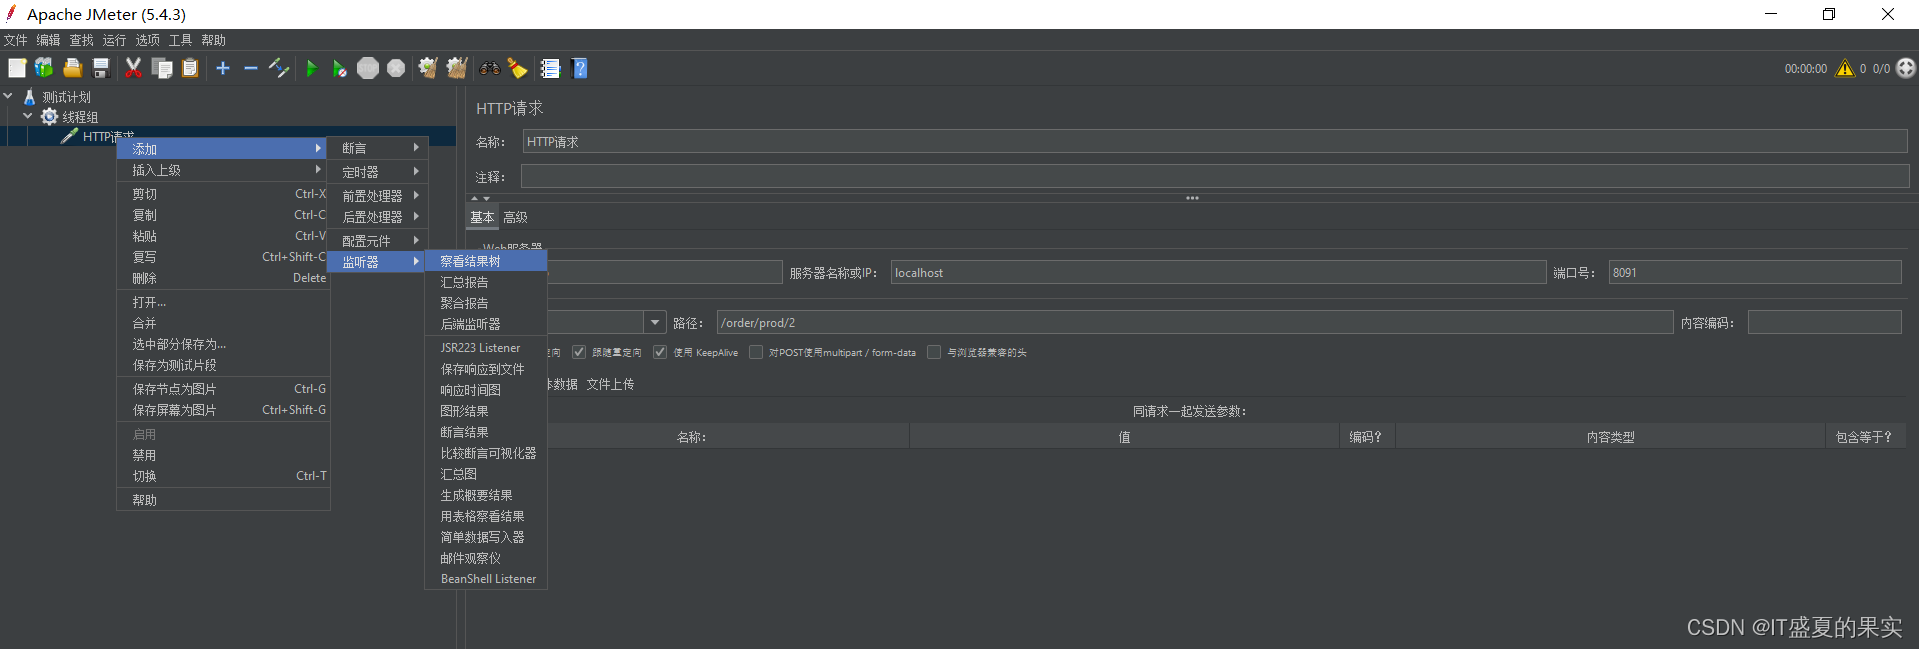Click the Collapse All minus icon

(x=251, y=68)
